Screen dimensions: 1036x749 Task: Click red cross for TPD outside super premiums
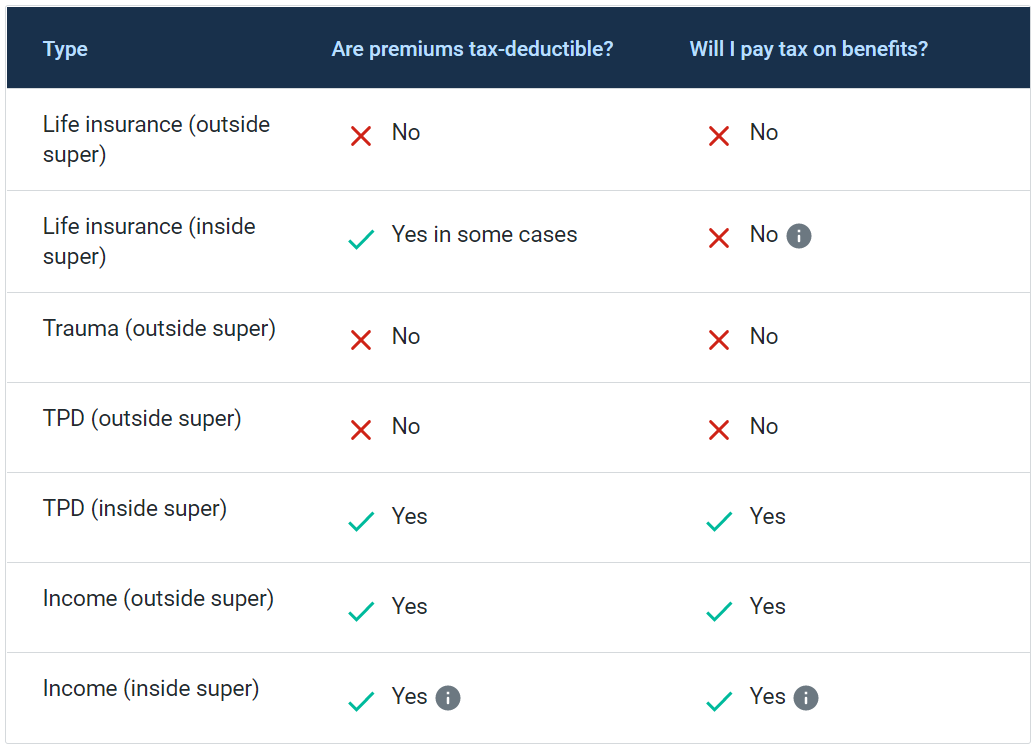[361, 430]
